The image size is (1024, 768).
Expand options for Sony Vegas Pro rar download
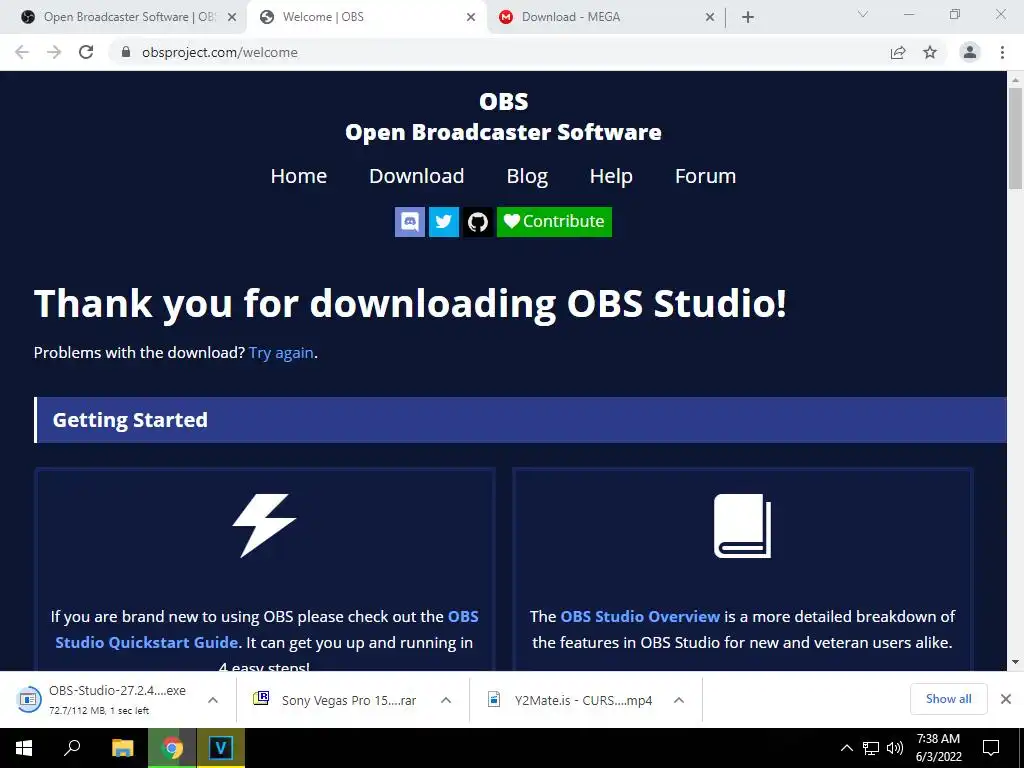click(446, 700)
